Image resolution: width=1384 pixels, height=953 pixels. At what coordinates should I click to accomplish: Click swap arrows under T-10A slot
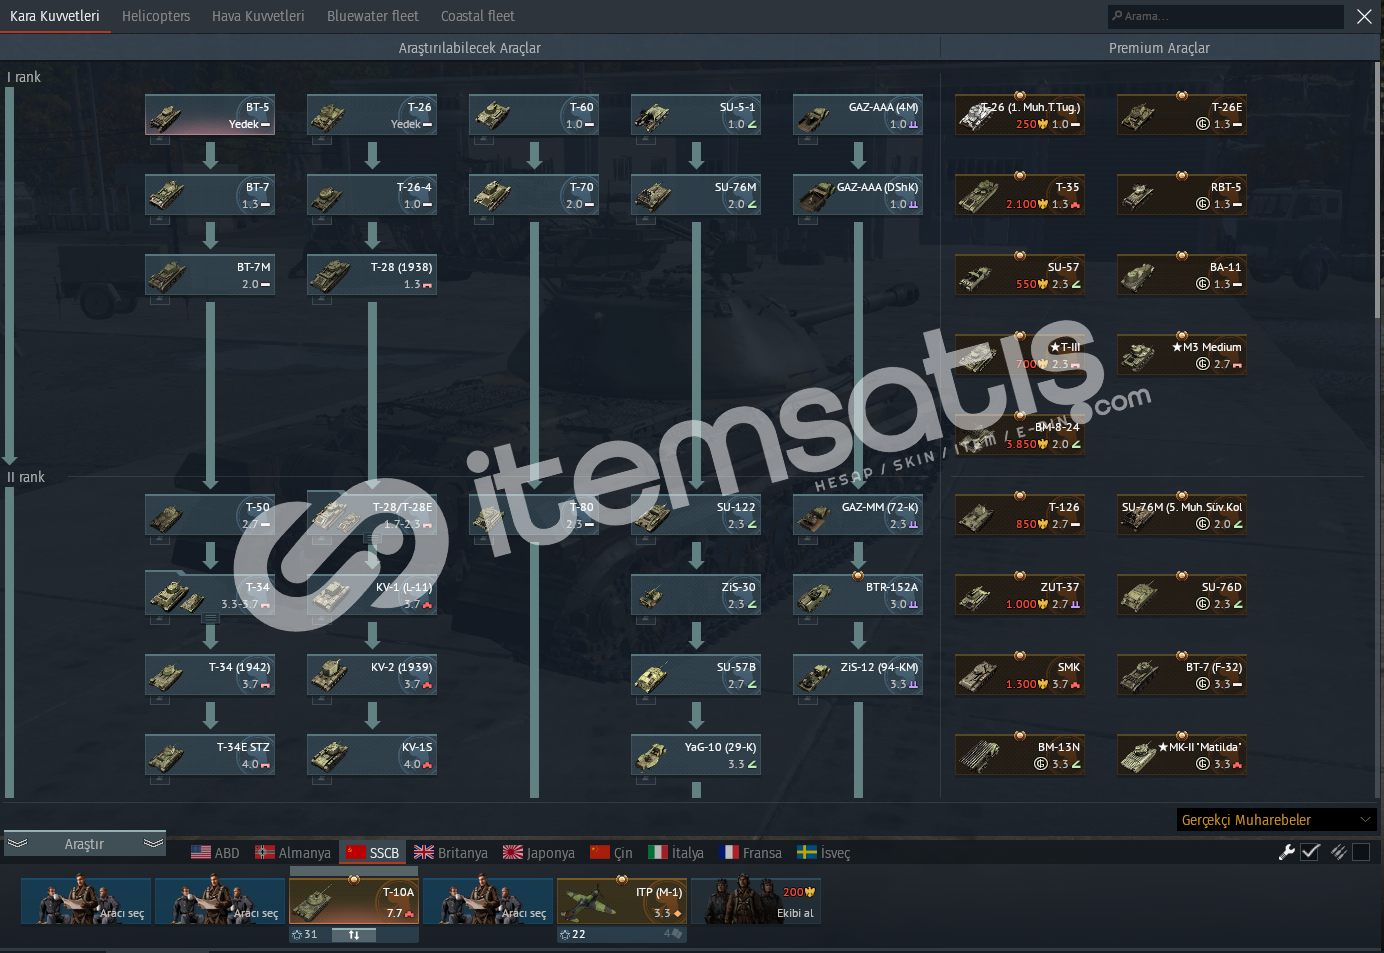(354, 935)
